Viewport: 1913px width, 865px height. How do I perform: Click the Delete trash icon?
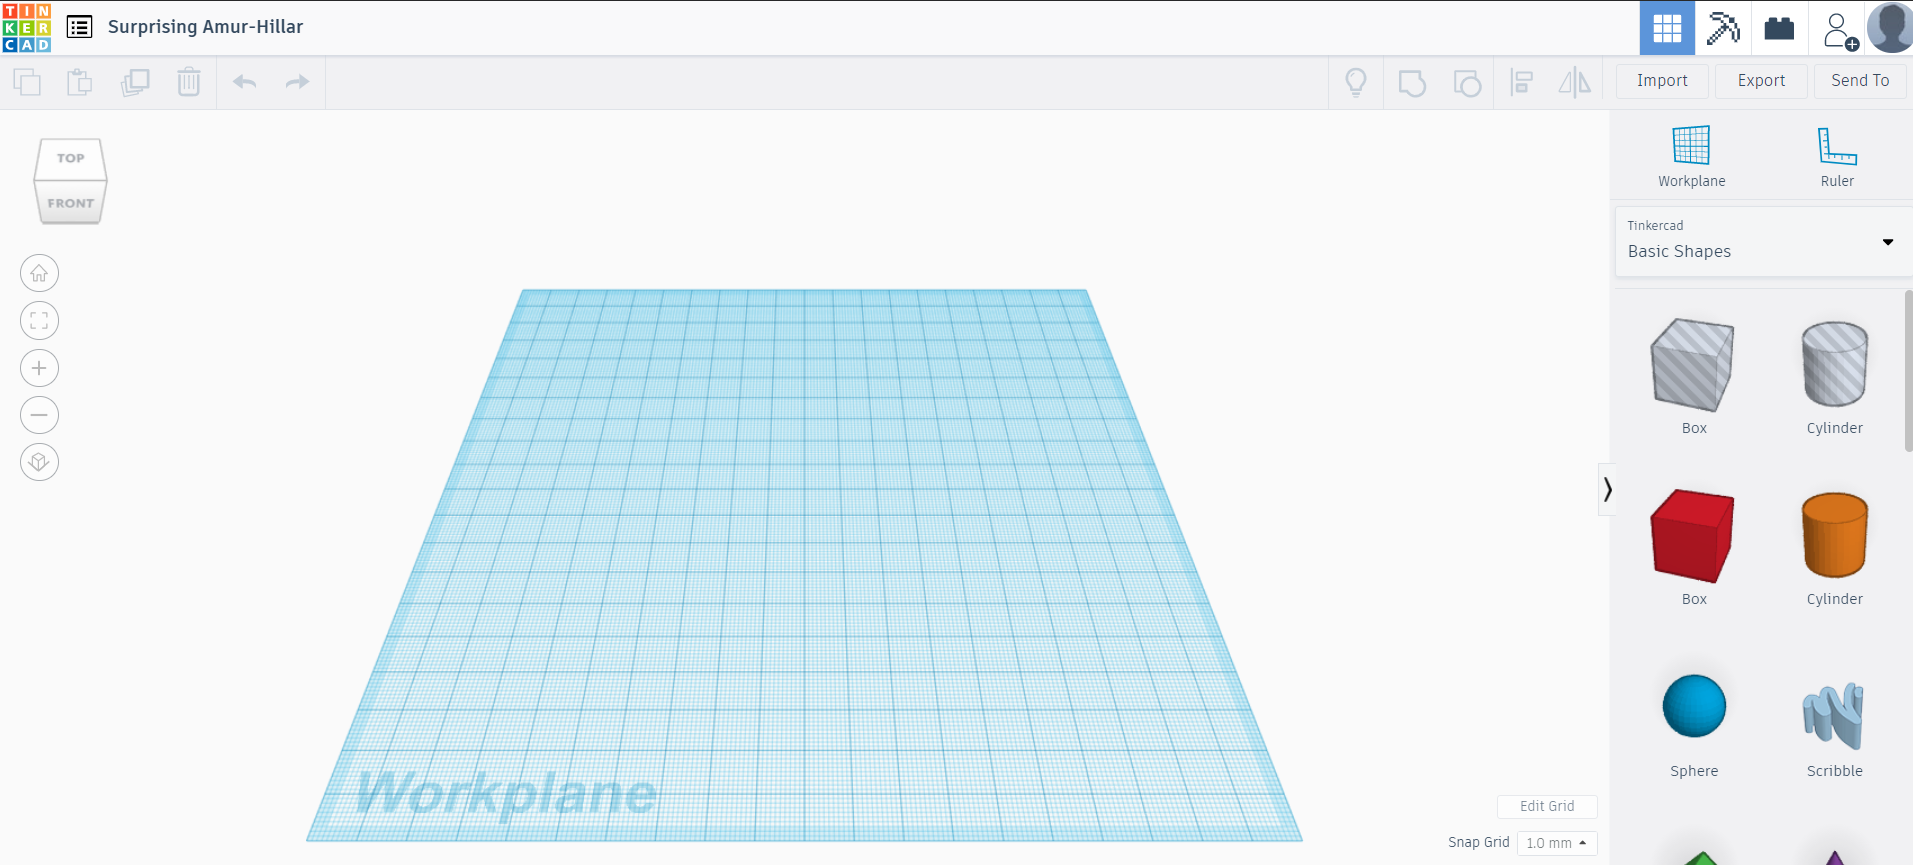click(x=189, y=82)
